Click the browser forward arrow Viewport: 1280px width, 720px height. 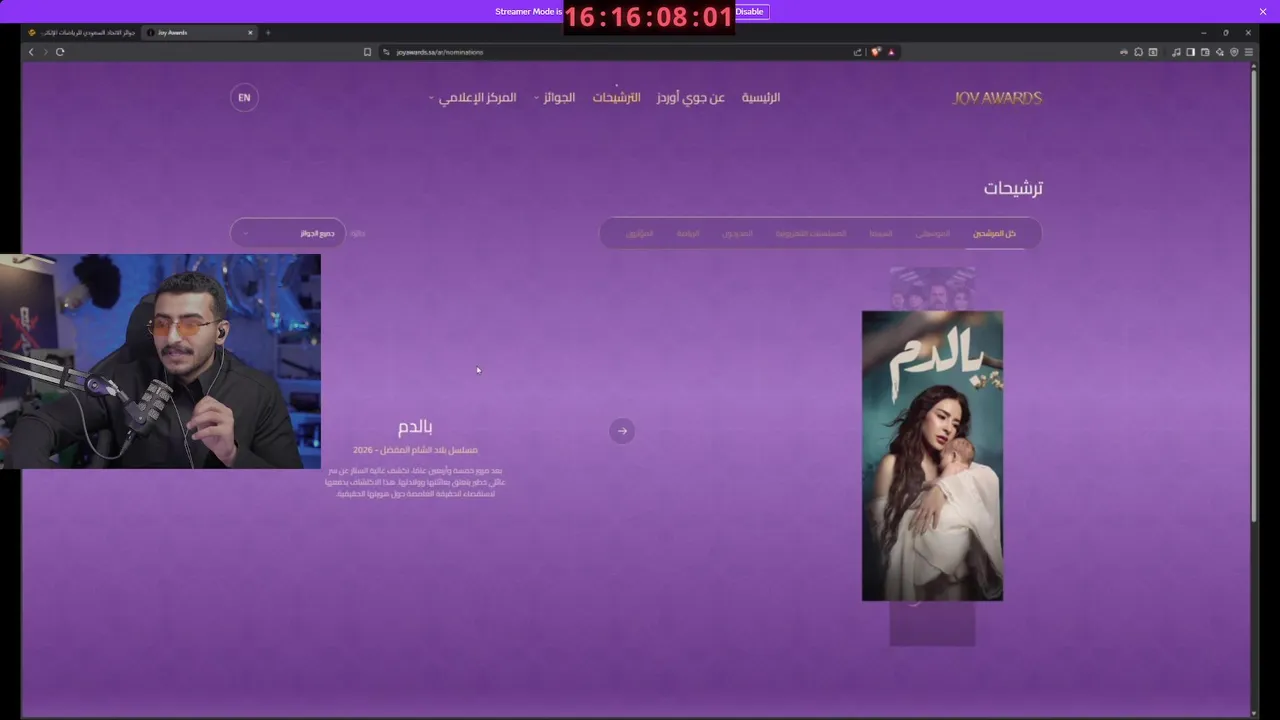click(45, 52)
